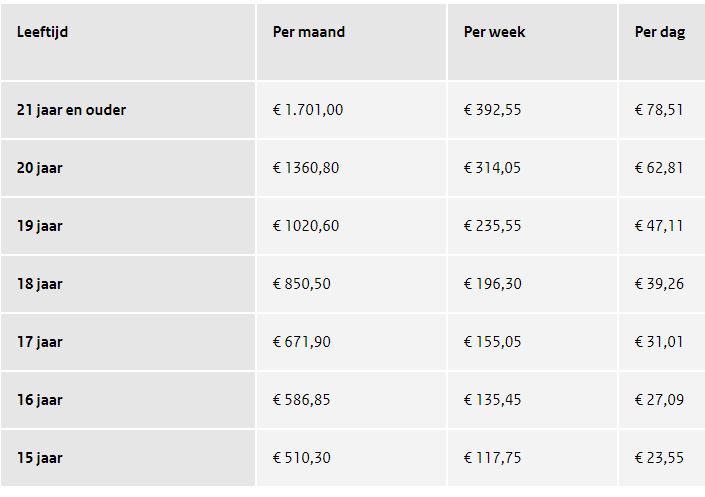Select the € 850,50 monthly value
705x497 pixels.
click(302, 284)
